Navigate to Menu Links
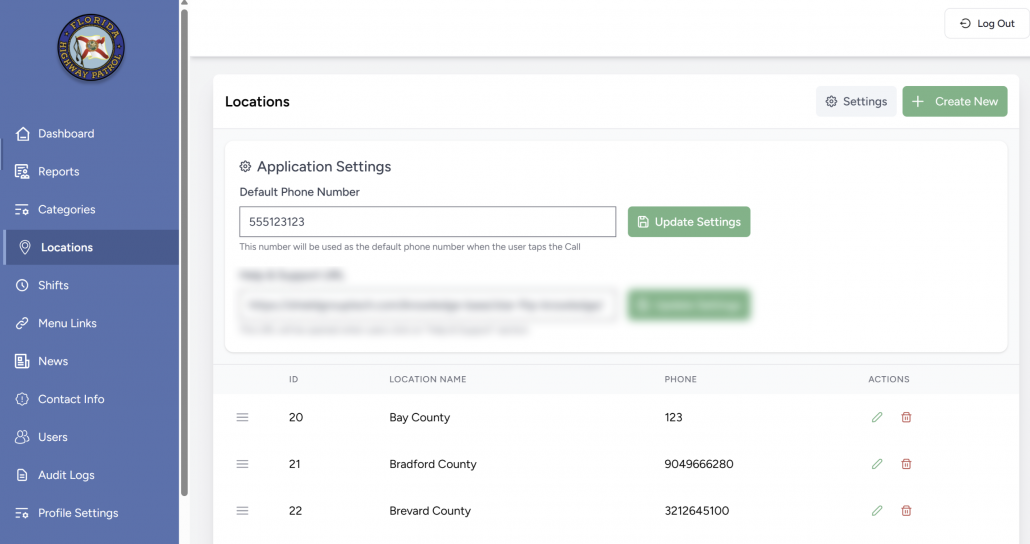This screenshot has height=544, width=1030. (67, 324)
